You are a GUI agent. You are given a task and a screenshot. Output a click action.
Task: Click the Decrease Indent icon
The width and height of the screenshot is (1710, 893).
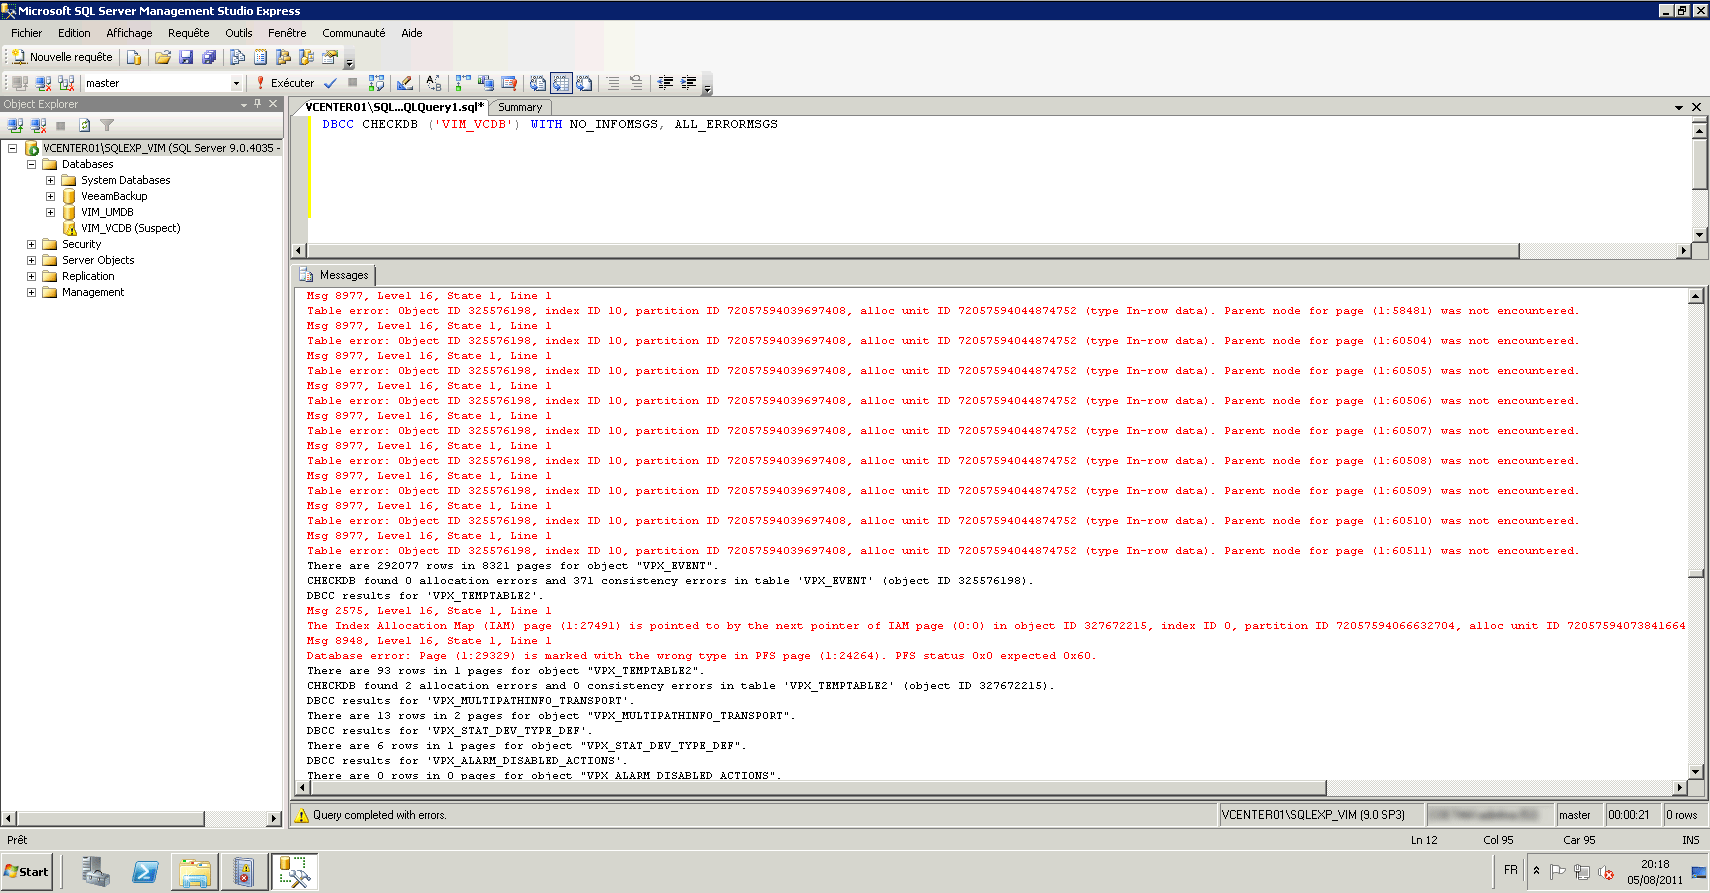[x=665, y=83]
